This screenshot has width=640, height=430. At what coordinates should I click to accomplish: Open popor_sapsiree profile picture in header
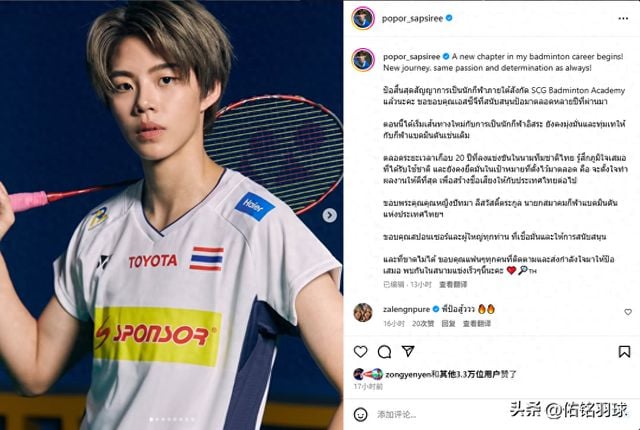(x=363, y=18)
